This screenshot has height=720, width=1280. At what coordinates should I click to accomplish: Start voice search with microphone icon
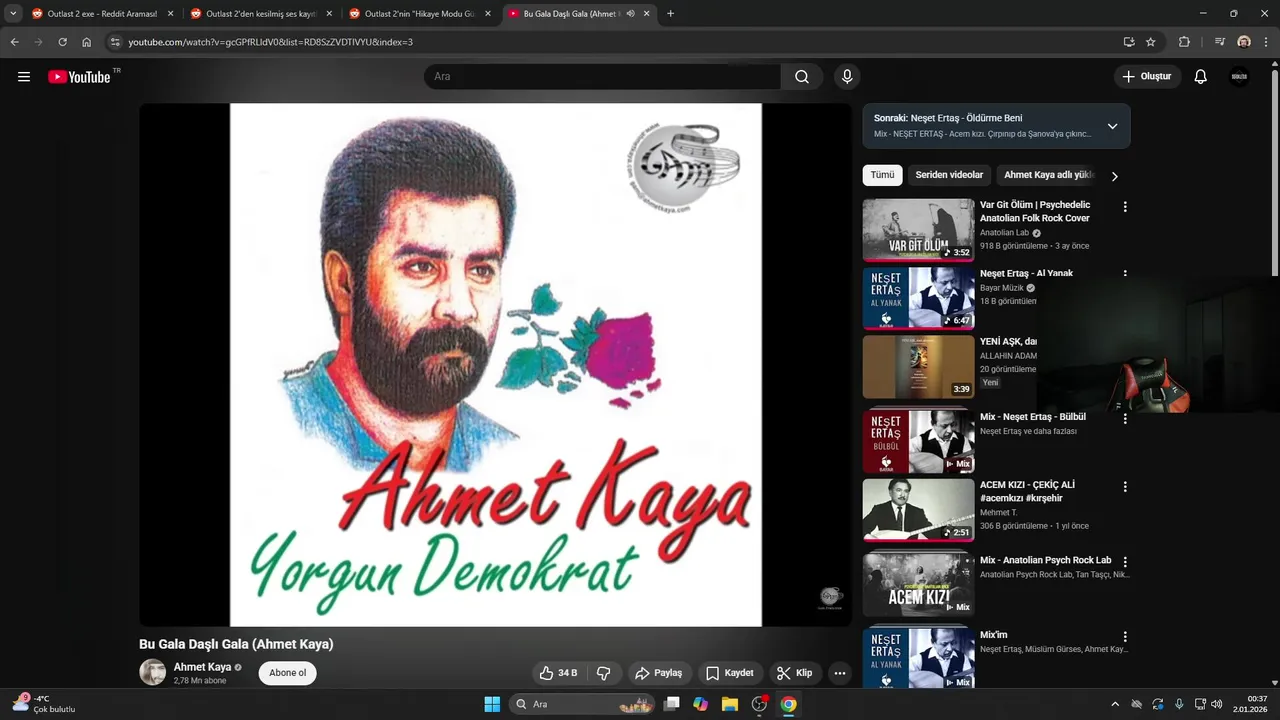847,77
